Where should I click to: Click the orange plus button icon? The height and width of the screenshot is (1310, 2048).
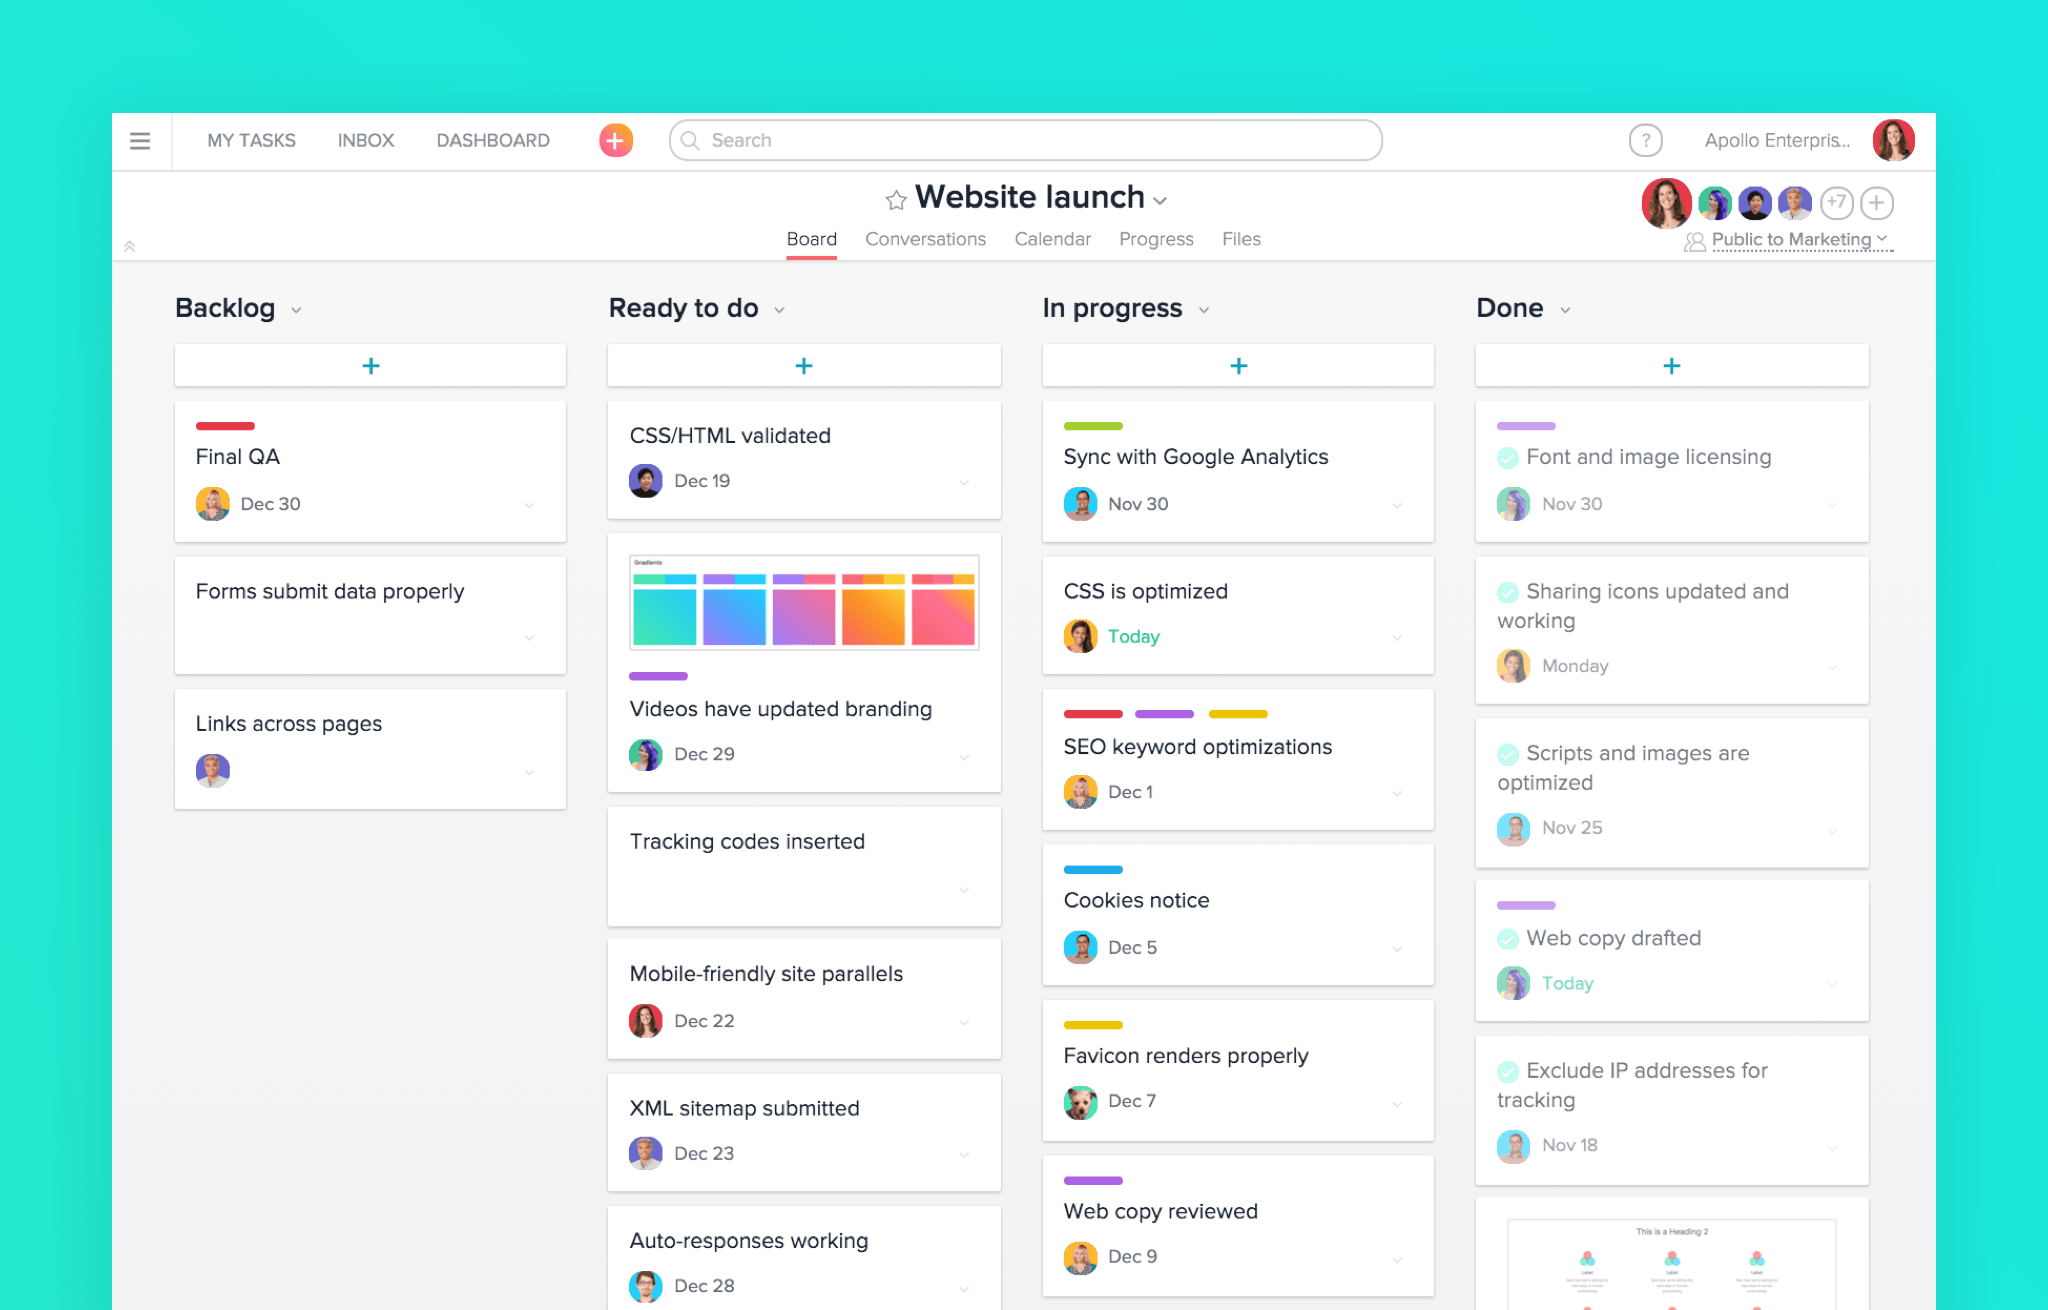pos(615,140)
